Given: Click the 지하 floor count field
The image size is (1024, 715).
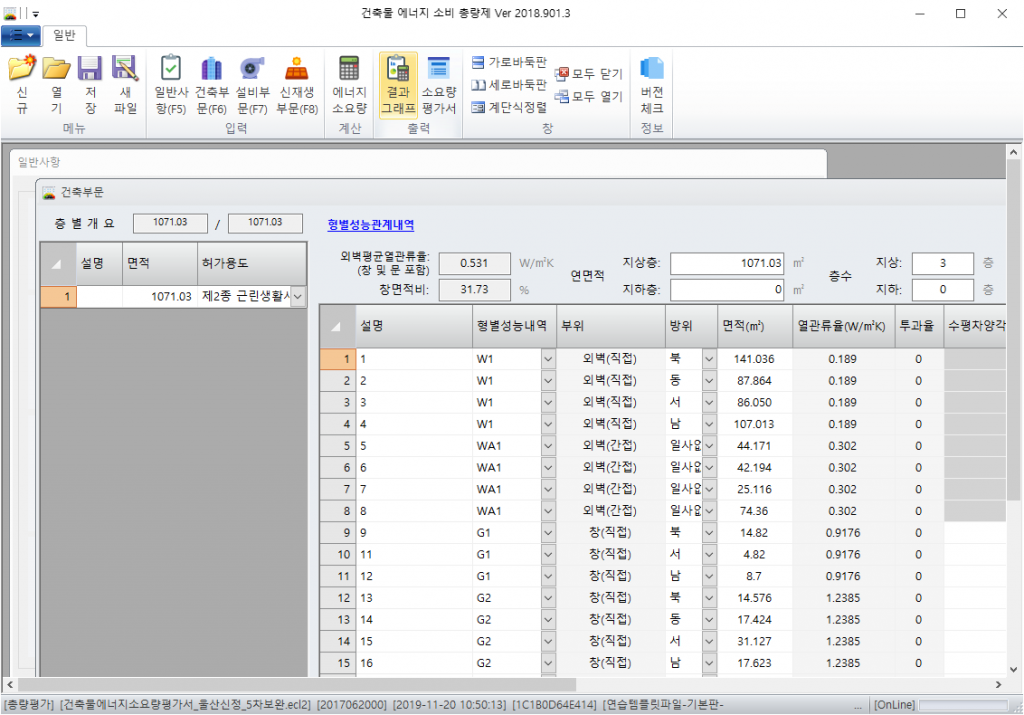Looking at the screenshot, I should (x=942, y=289).
